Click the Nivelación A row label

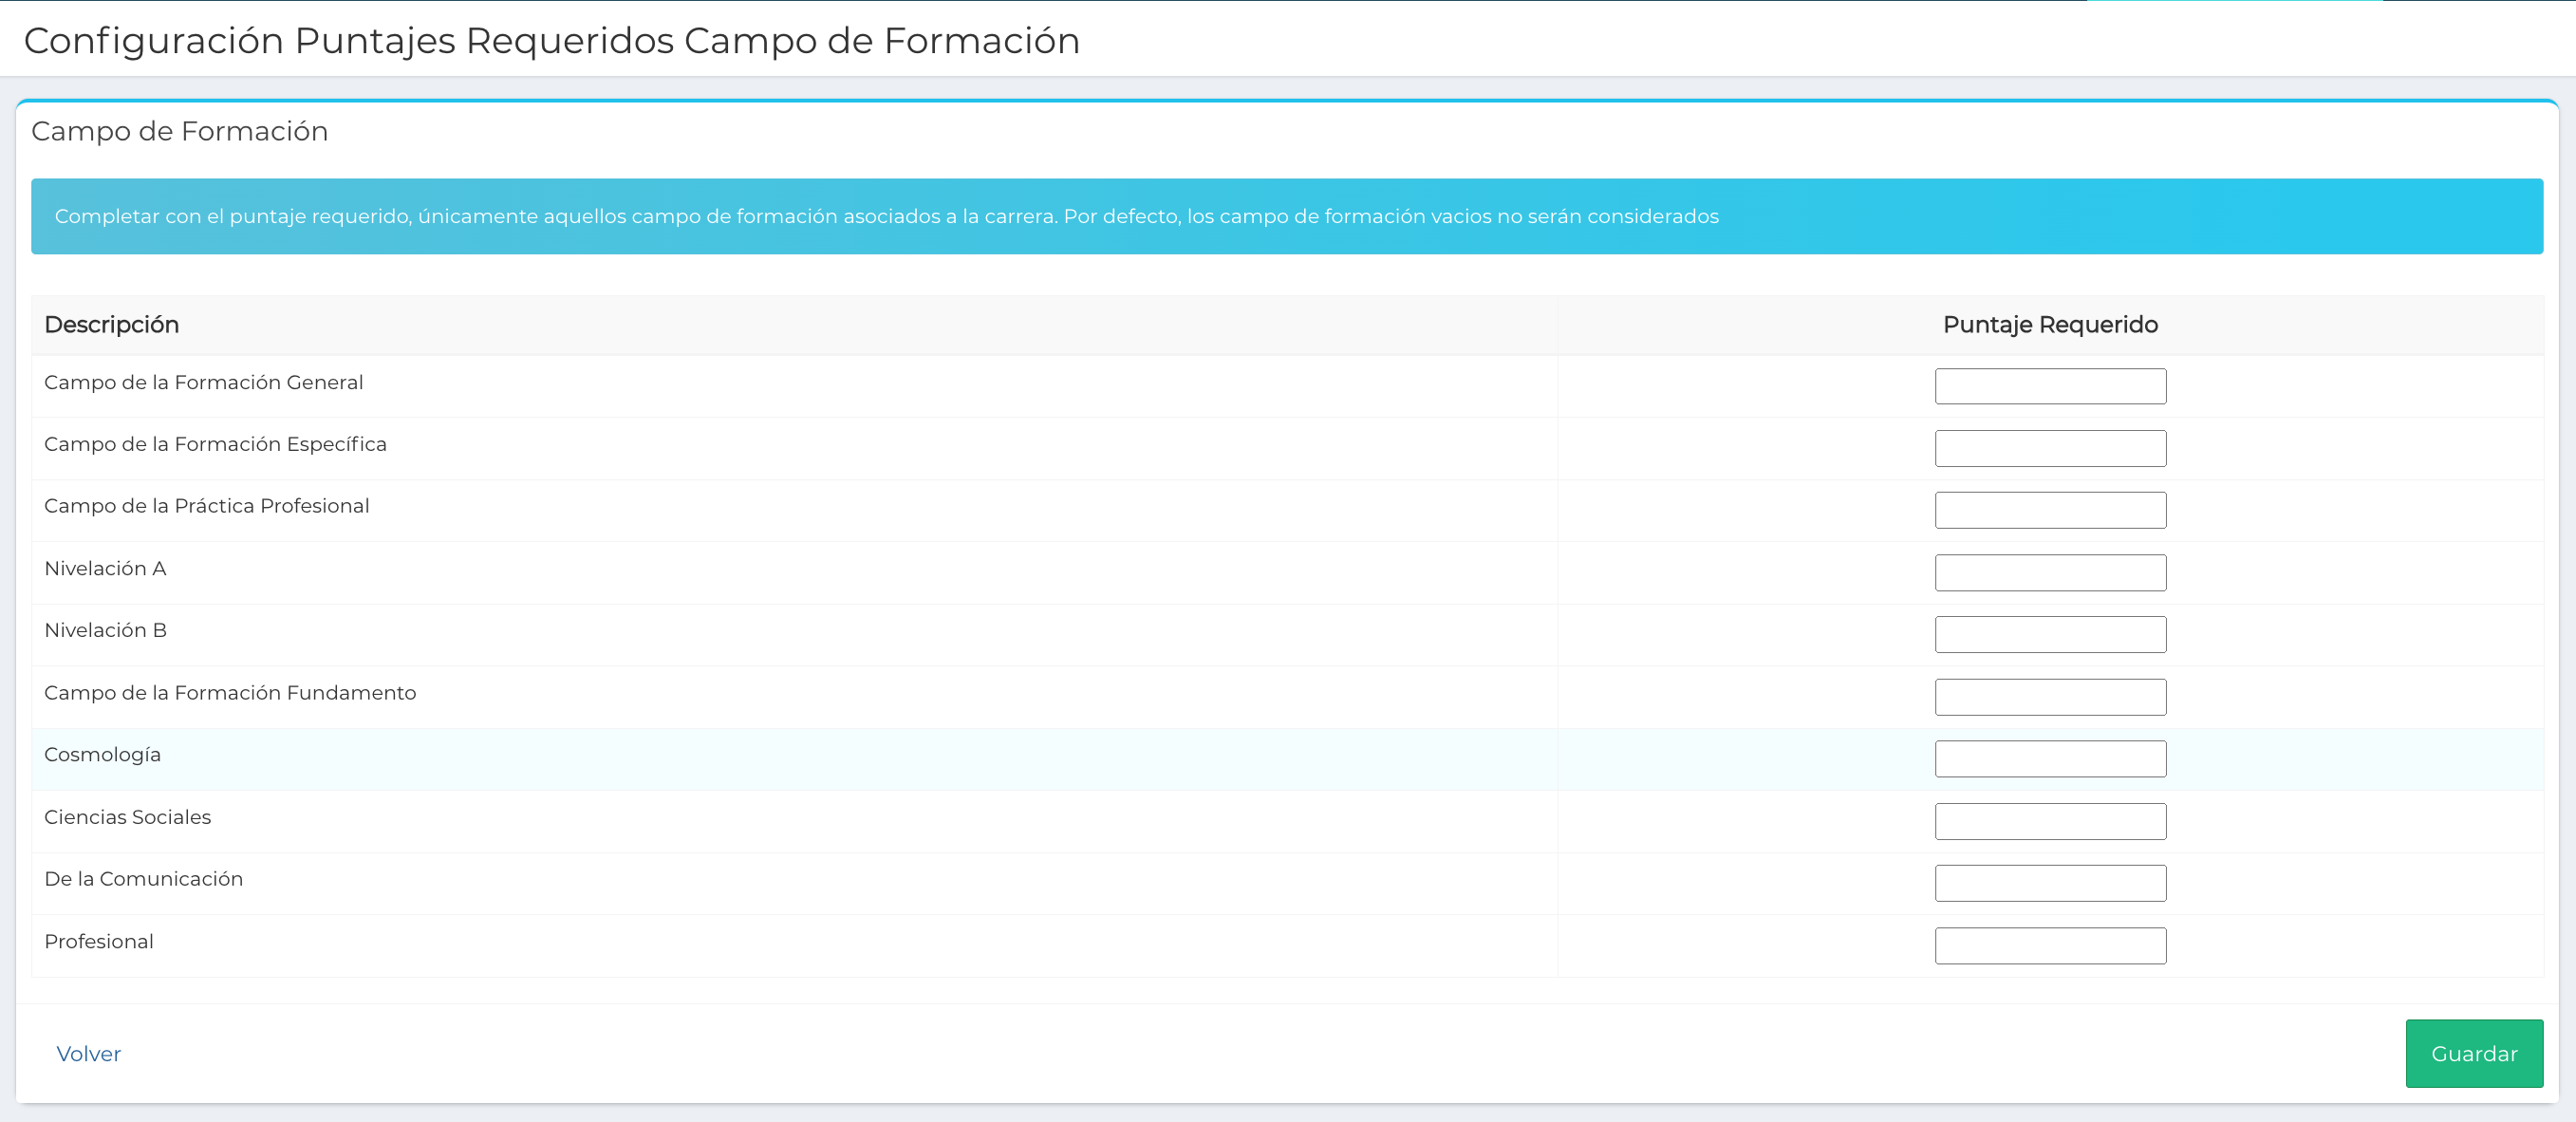pos(105,568)
